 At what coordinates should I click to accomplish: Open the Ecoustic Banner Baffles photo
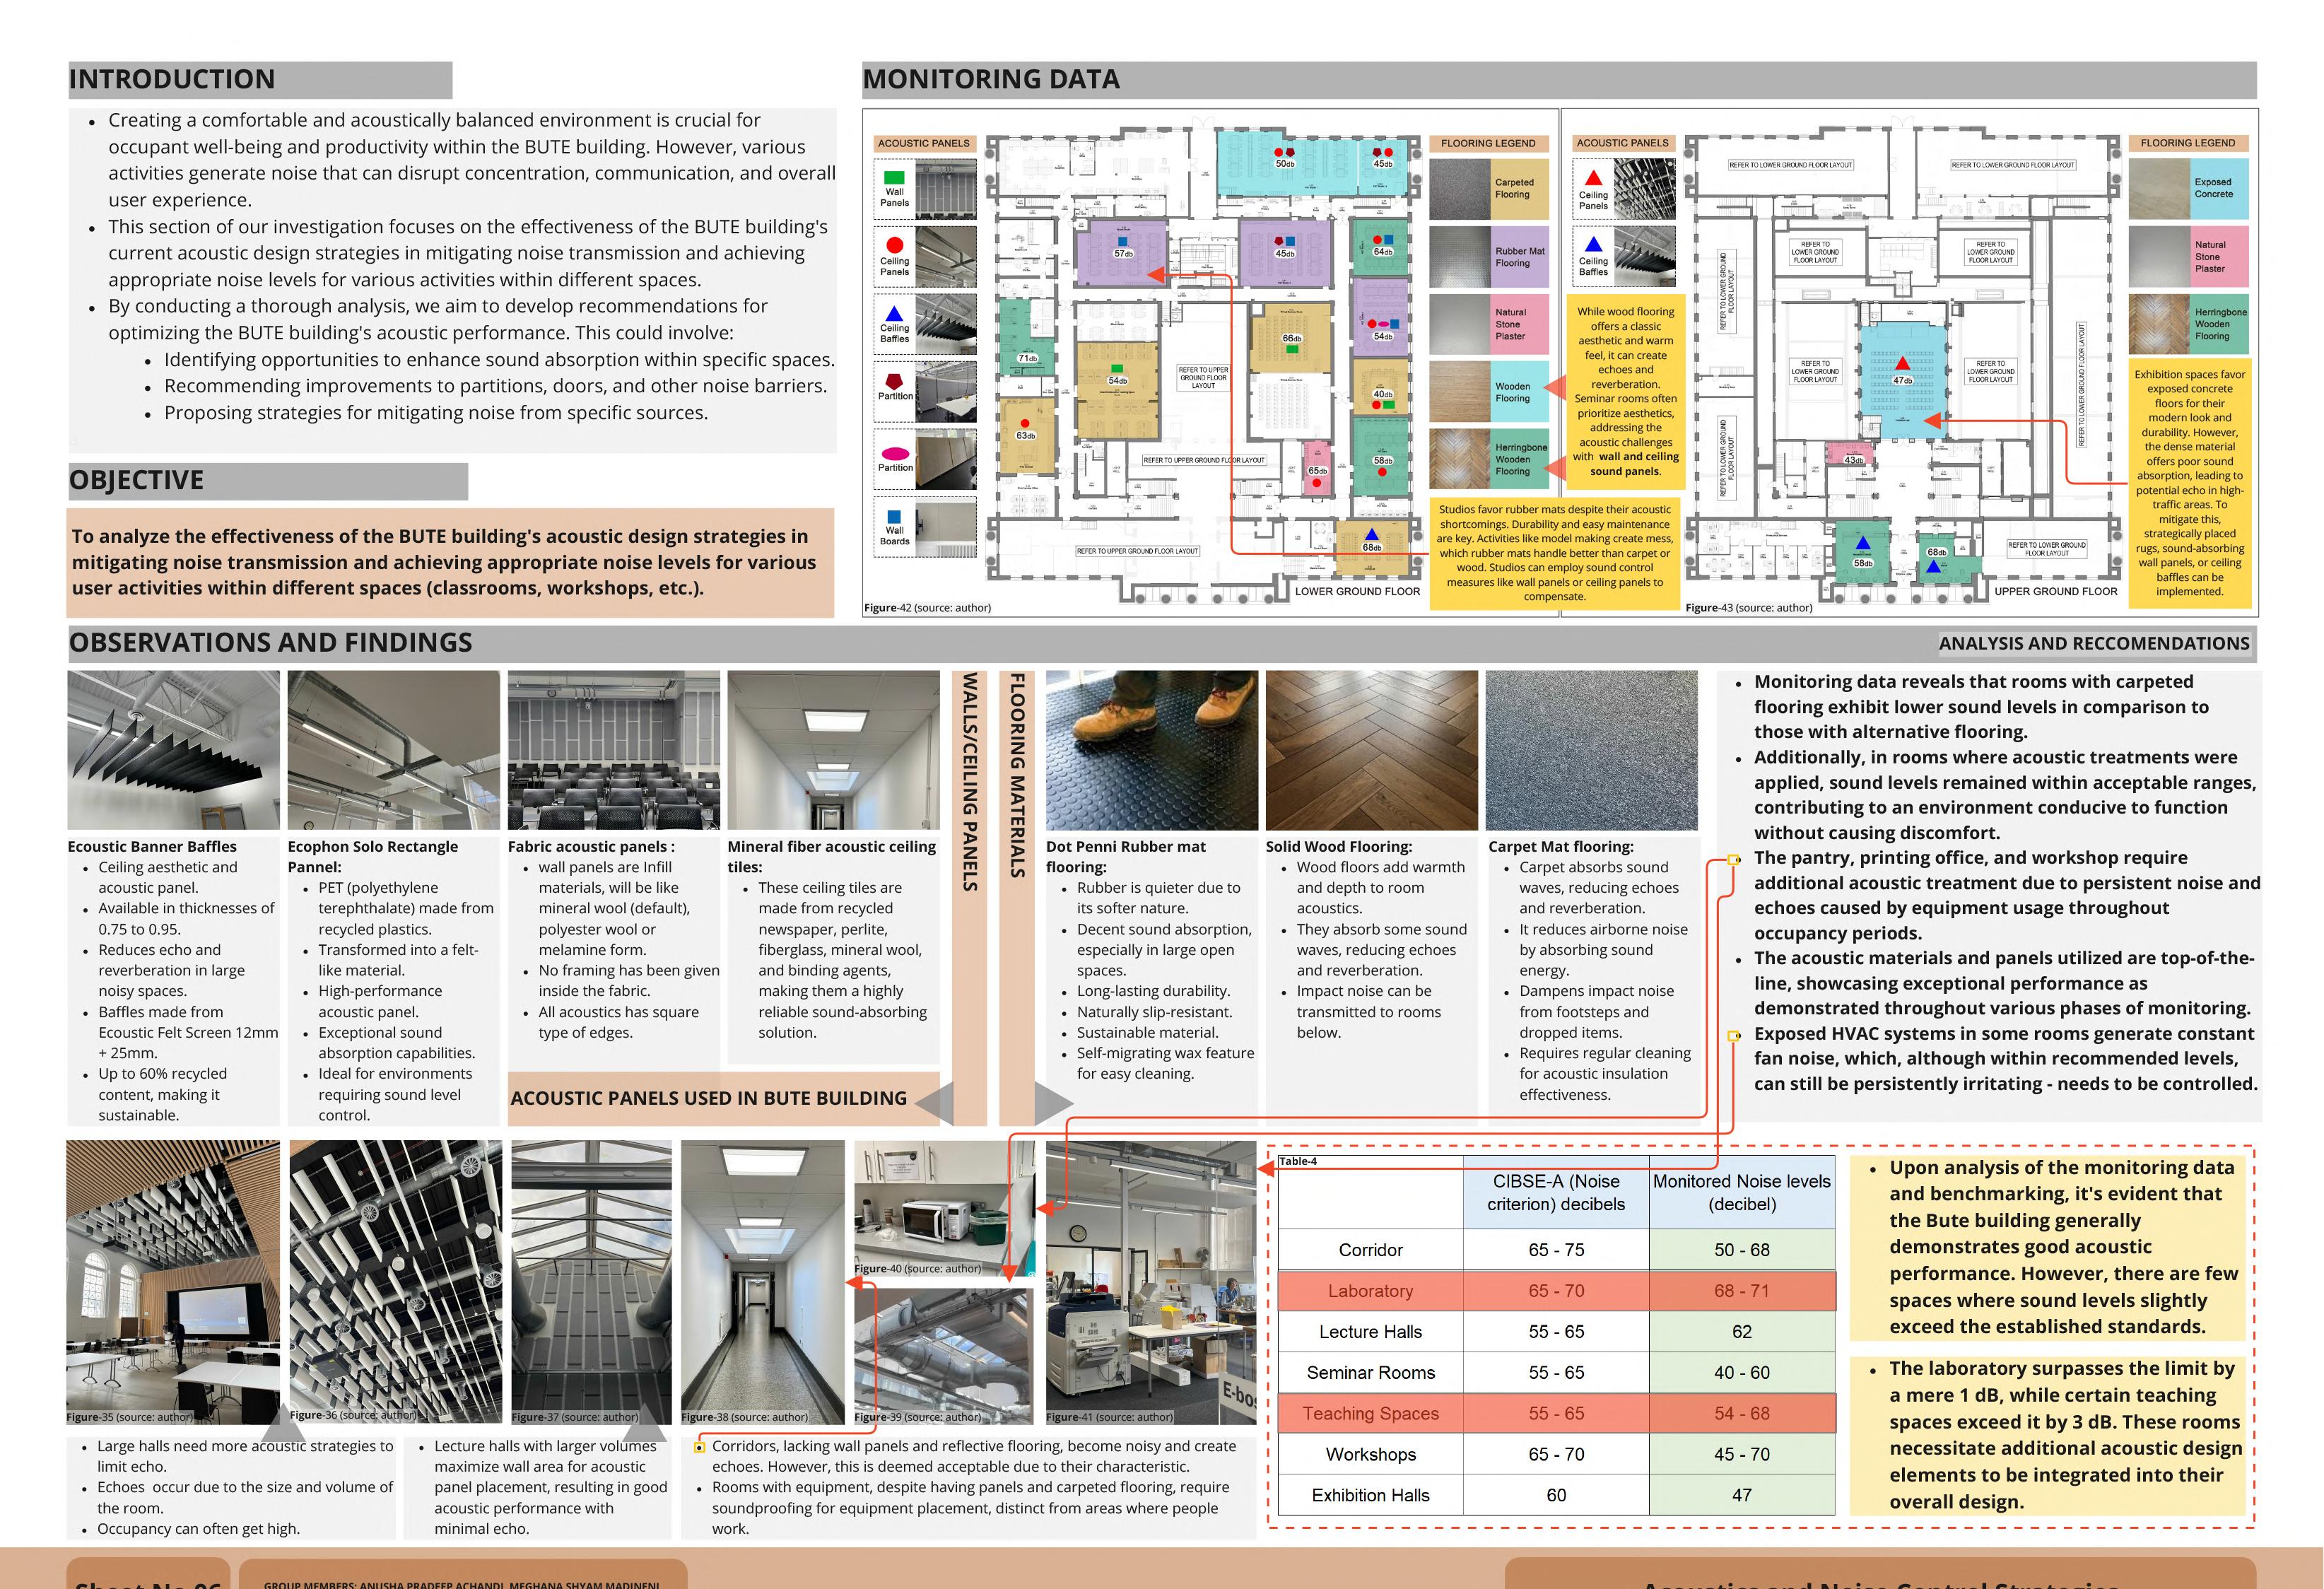click(173, 749)
